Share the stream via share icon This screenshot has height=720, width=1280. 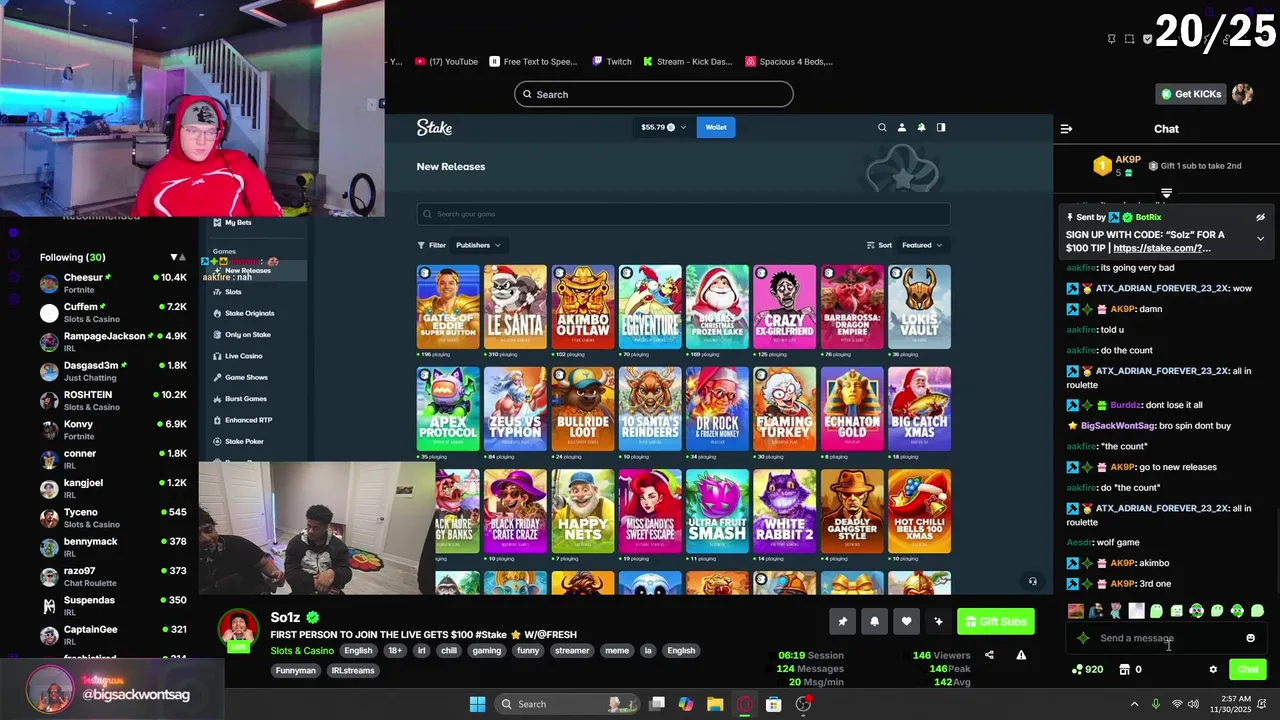tap(989, 655)
